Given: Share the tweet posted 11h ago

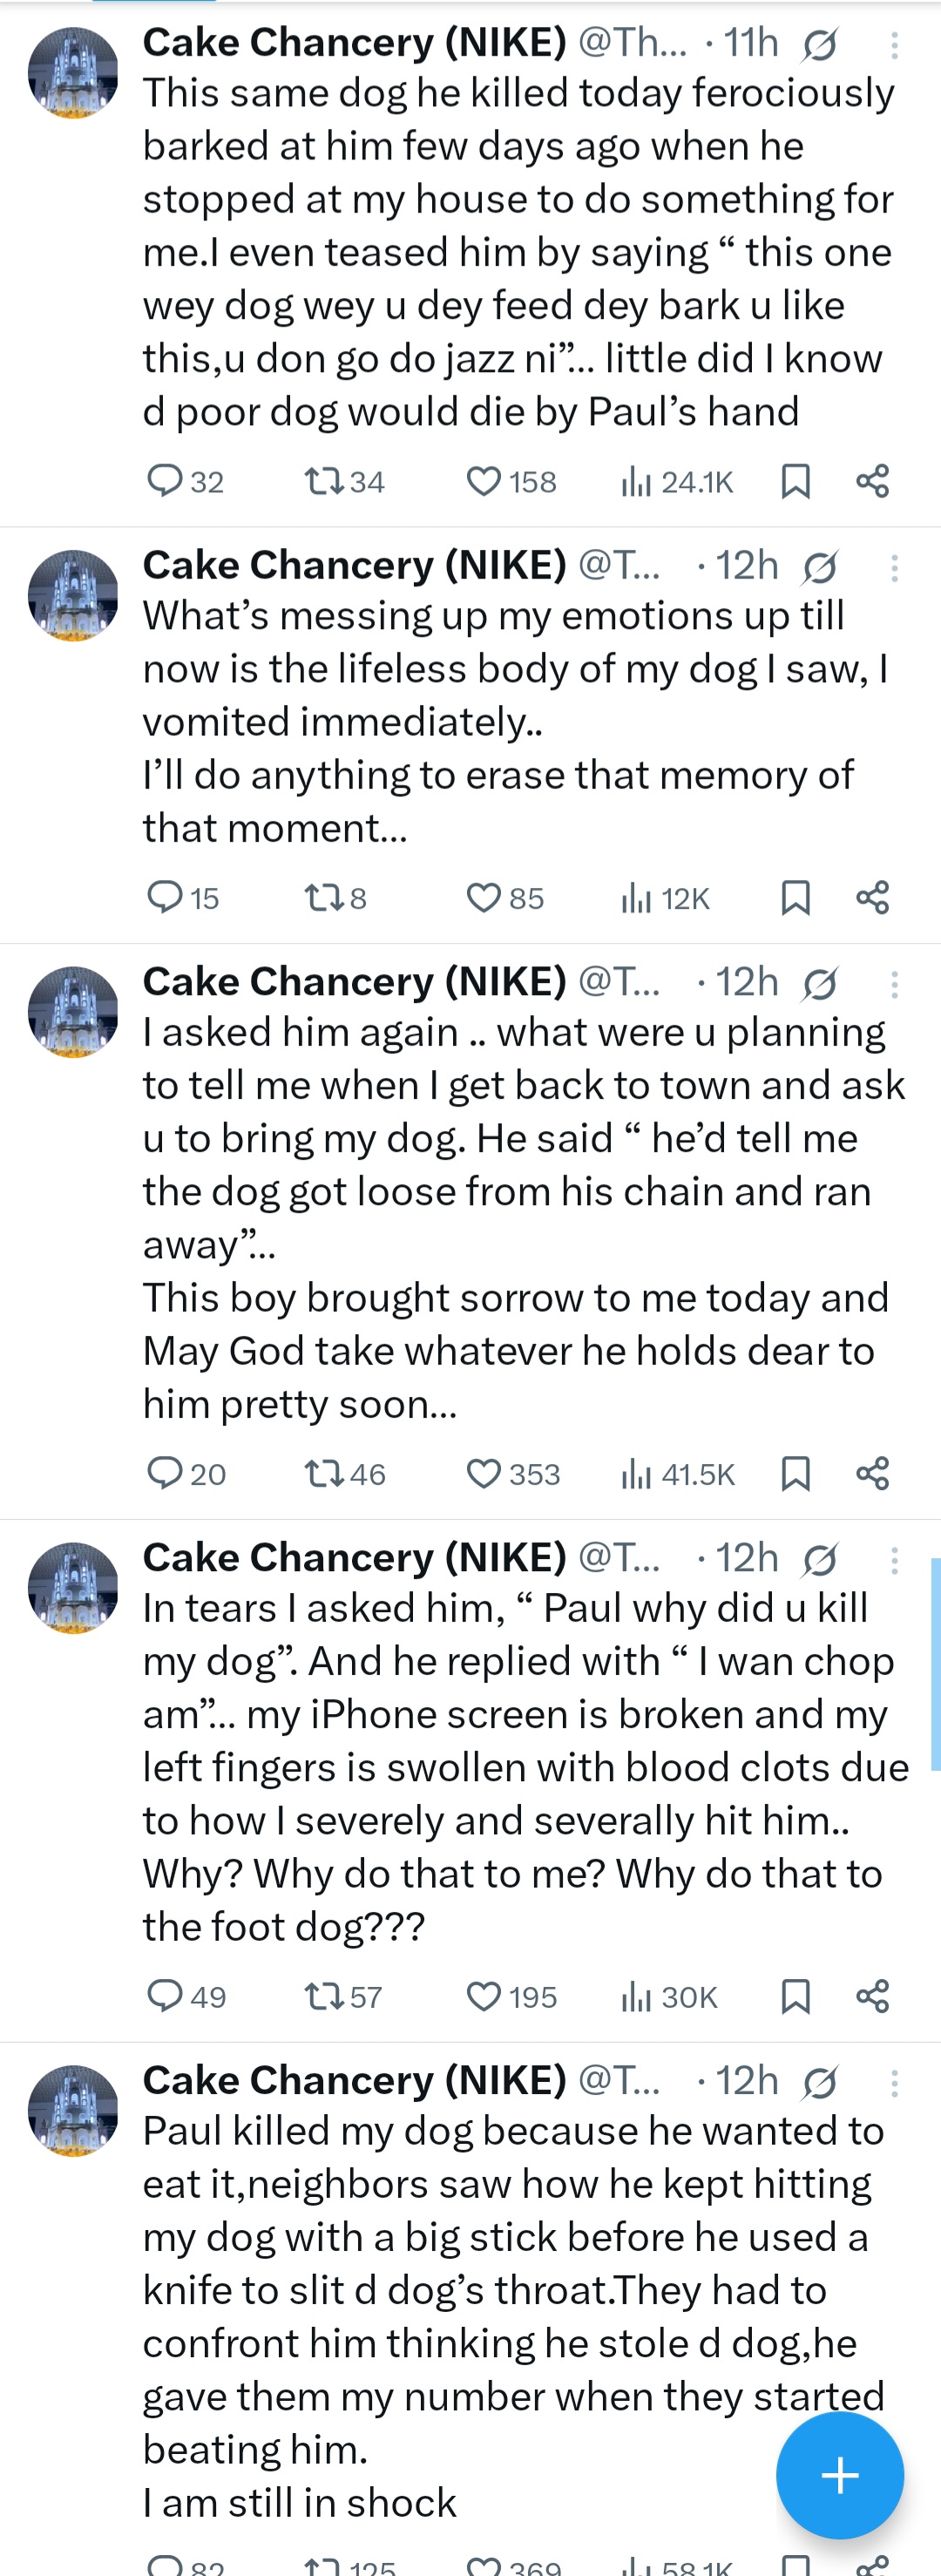Looking at the screenshot, I should (x=872, y=481).
